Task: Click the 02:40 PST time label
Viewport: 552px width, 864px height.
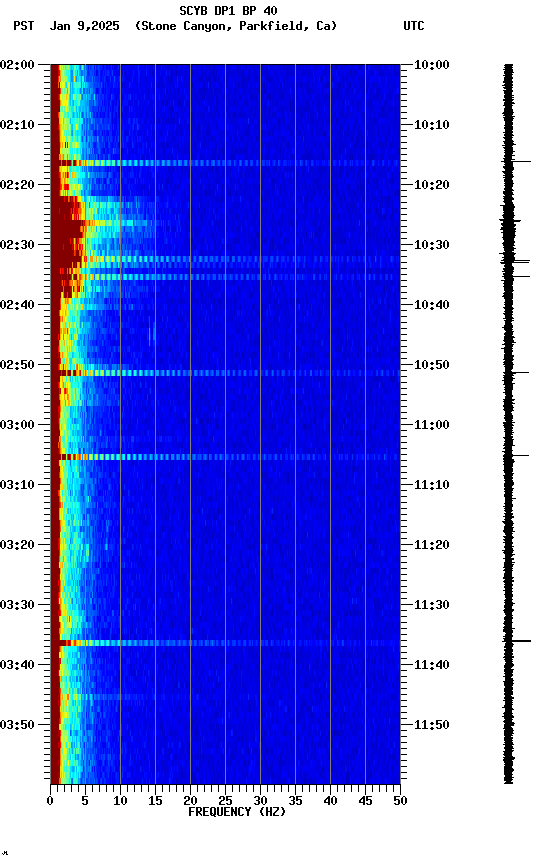Action: (17, 305)
